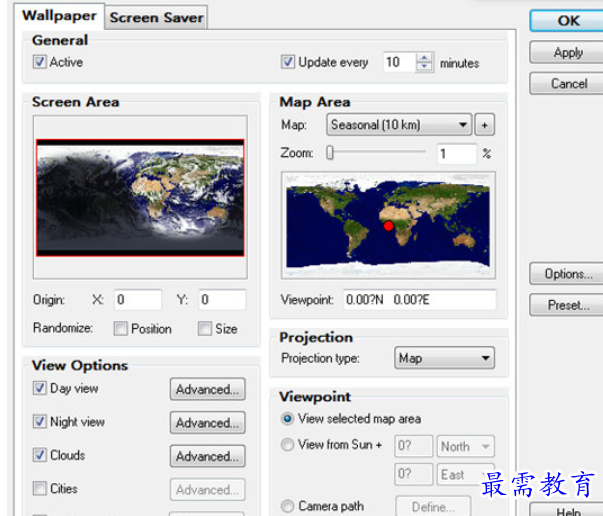Click the red viewpoint marker on map
This screenshot has width=603, height=516.
click(389, 227)
